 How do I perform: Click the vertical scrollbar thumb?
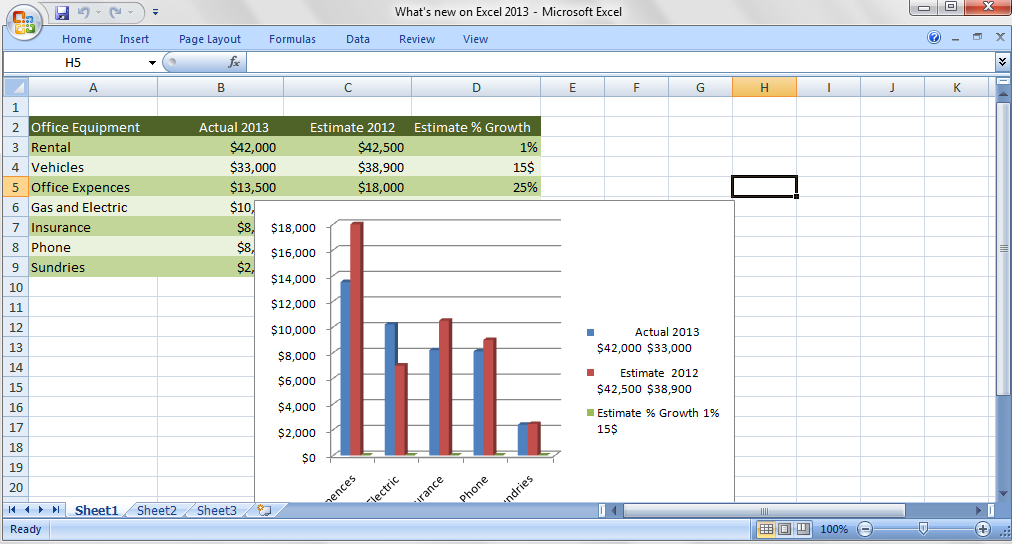pyautogui.click(x=1003, y=248)
